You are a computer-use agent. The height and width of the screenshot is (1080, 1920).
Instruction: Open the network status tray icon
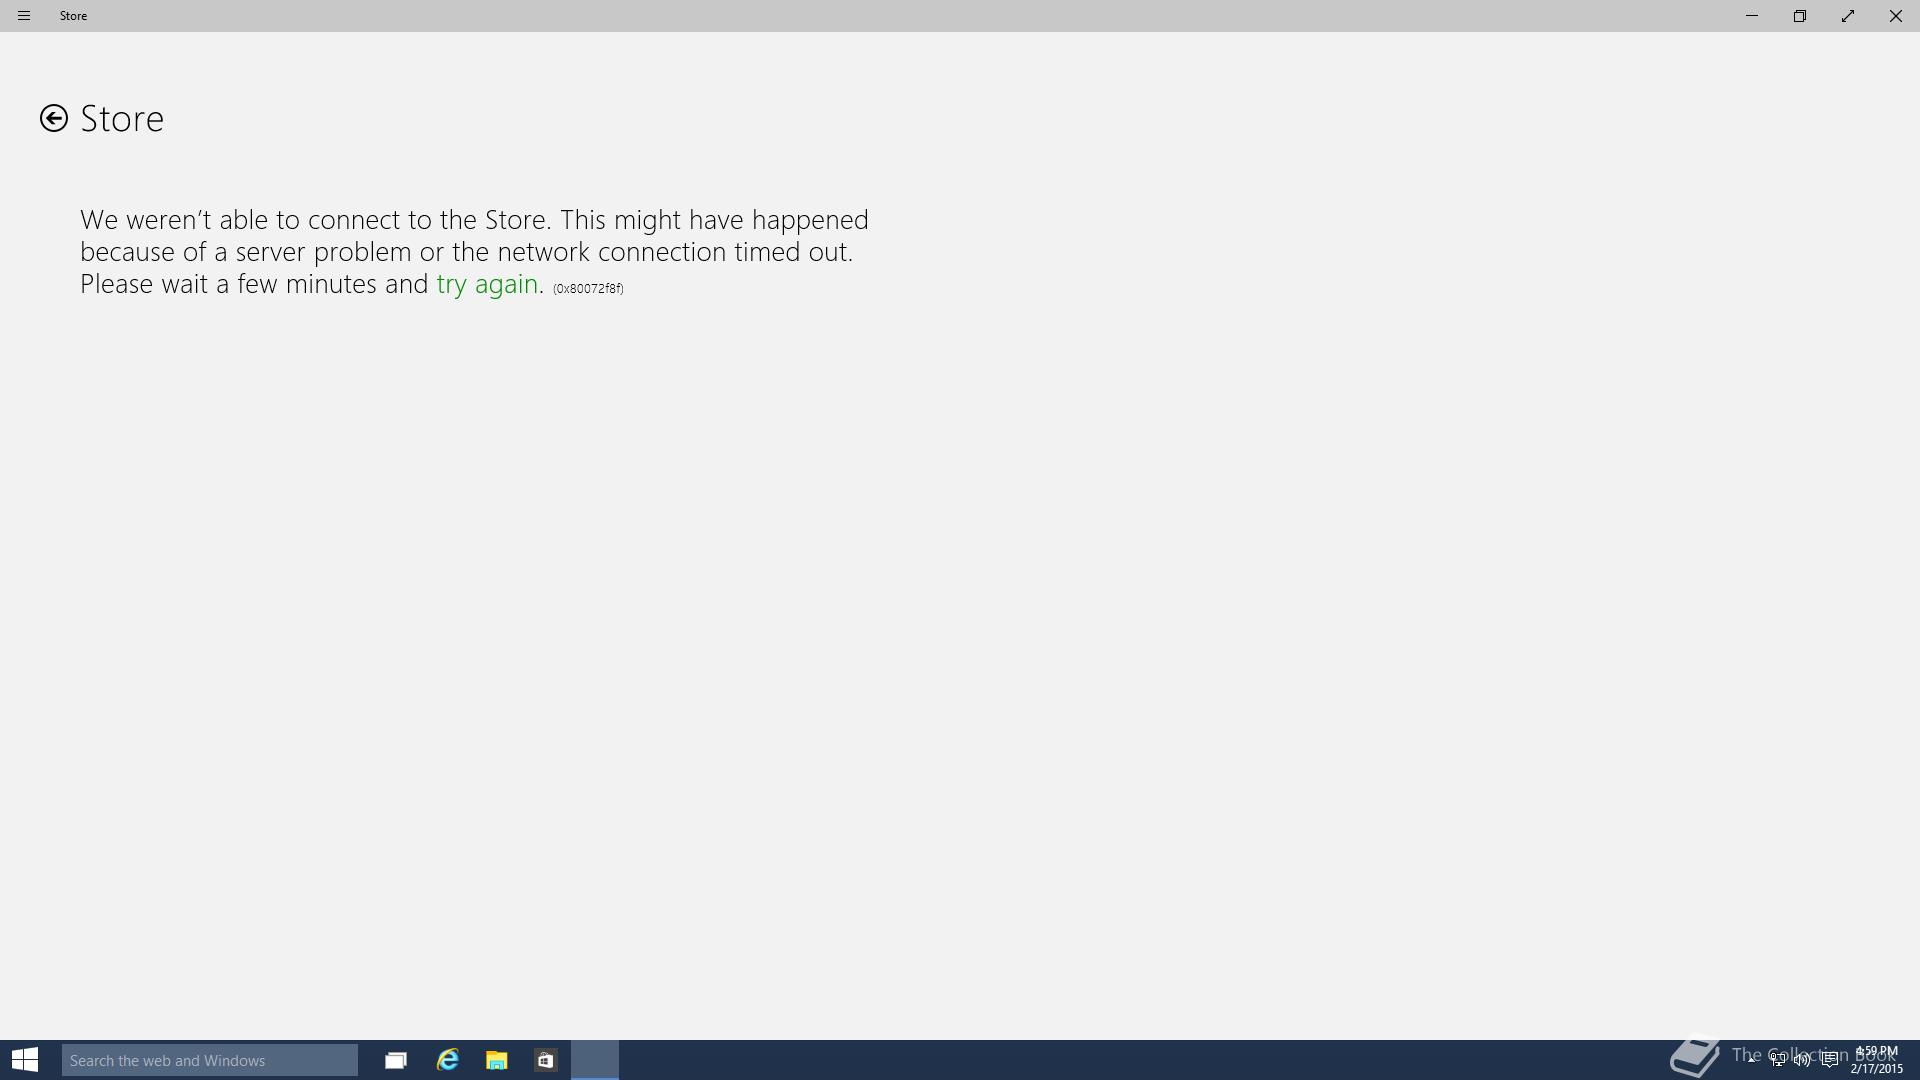coord(1778,1060)
